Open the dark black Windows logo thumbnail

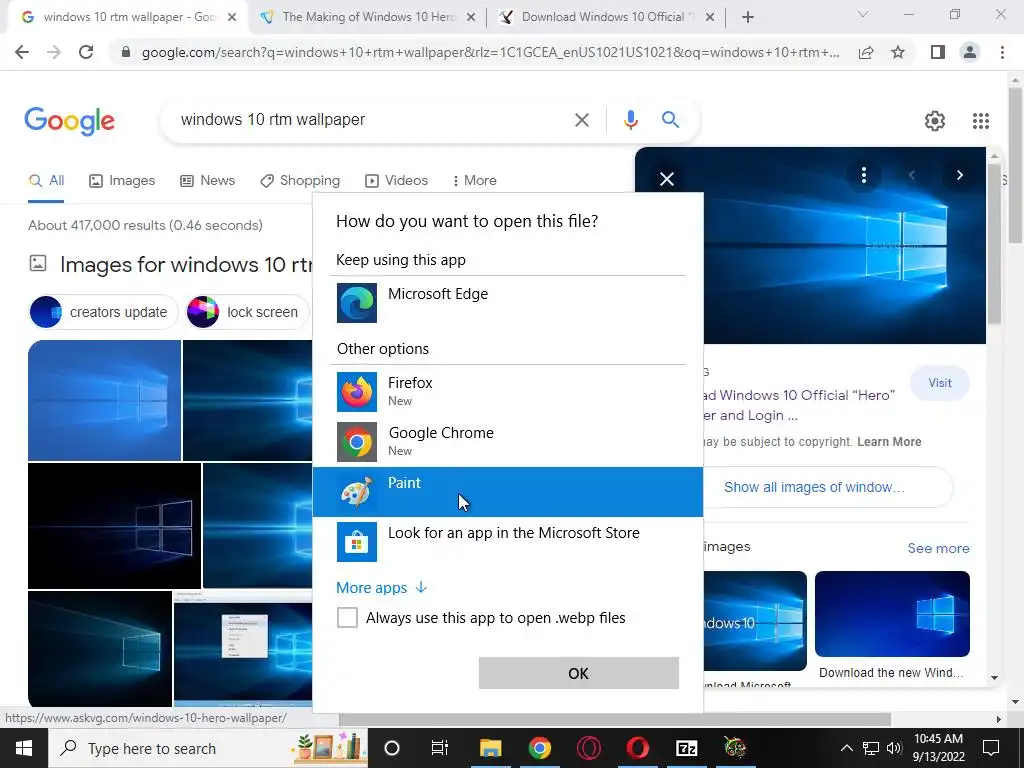tap(114, 526)
